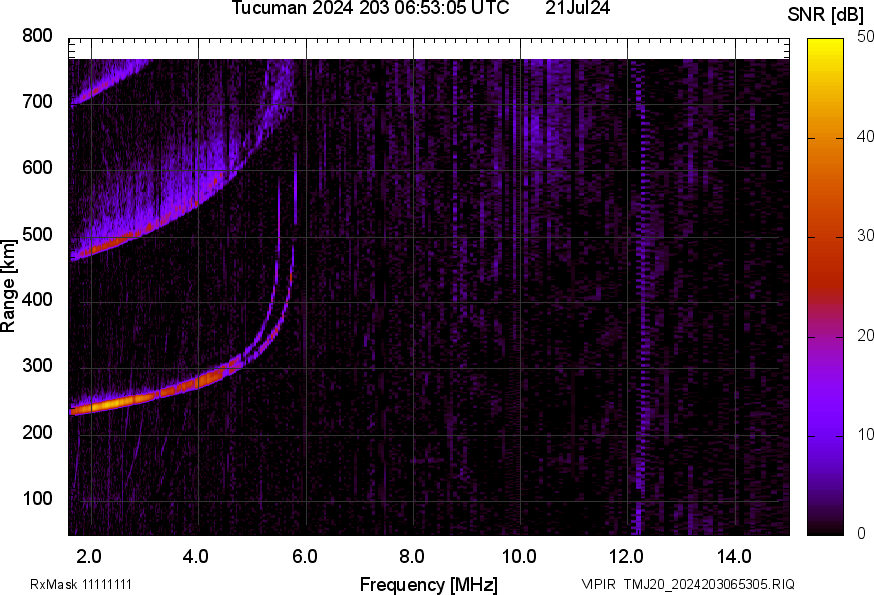
Task: Click the colorbar tick label '20'
Action: click(x=865, y=335)
